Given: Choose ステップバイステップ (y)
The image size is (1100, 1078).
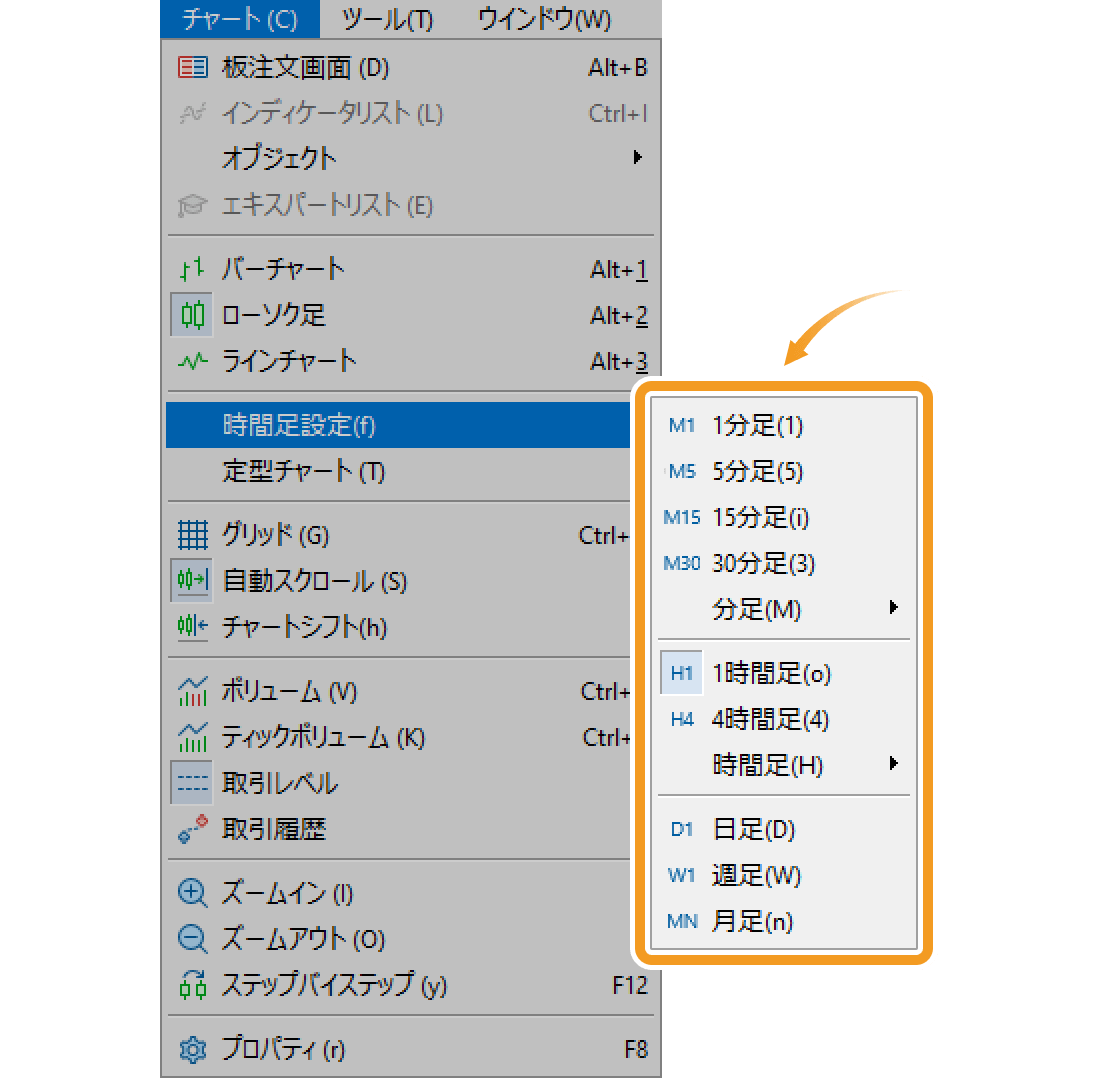Looking at the screenshot, I should [x=411, y=985].
